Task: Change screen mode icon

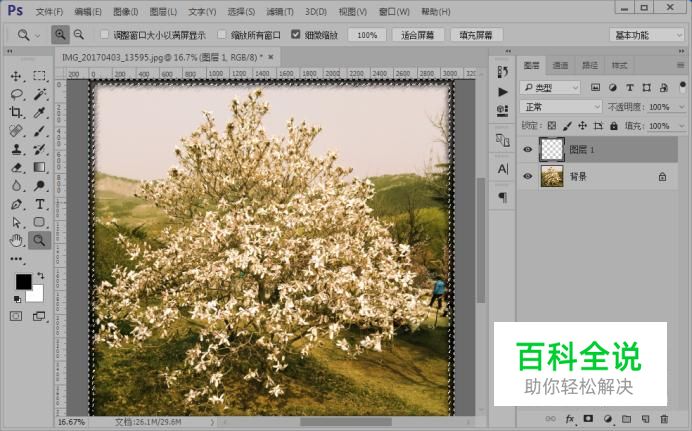Action: pyautogui.click(x=39, y=316)
